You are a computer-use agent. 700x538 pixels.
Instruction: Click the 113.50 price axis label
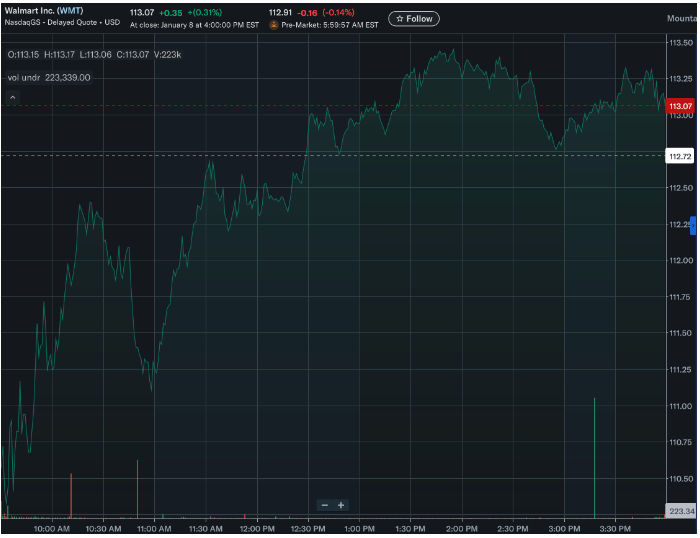tap(681, 43)
